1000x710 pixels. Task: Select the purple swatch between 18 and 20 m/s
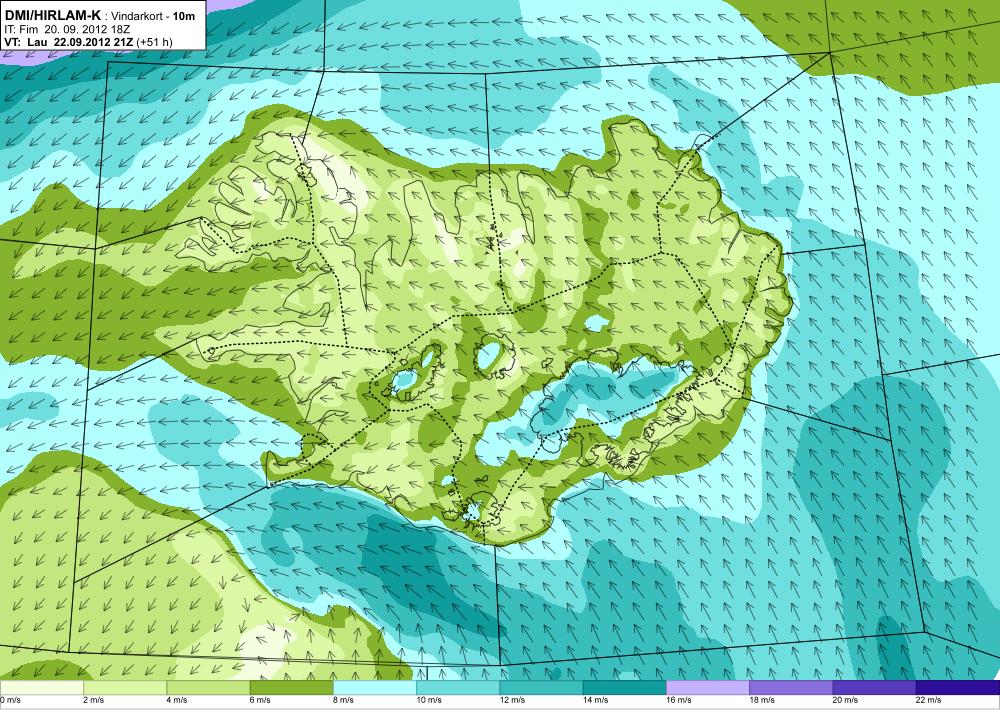[791, 688]
